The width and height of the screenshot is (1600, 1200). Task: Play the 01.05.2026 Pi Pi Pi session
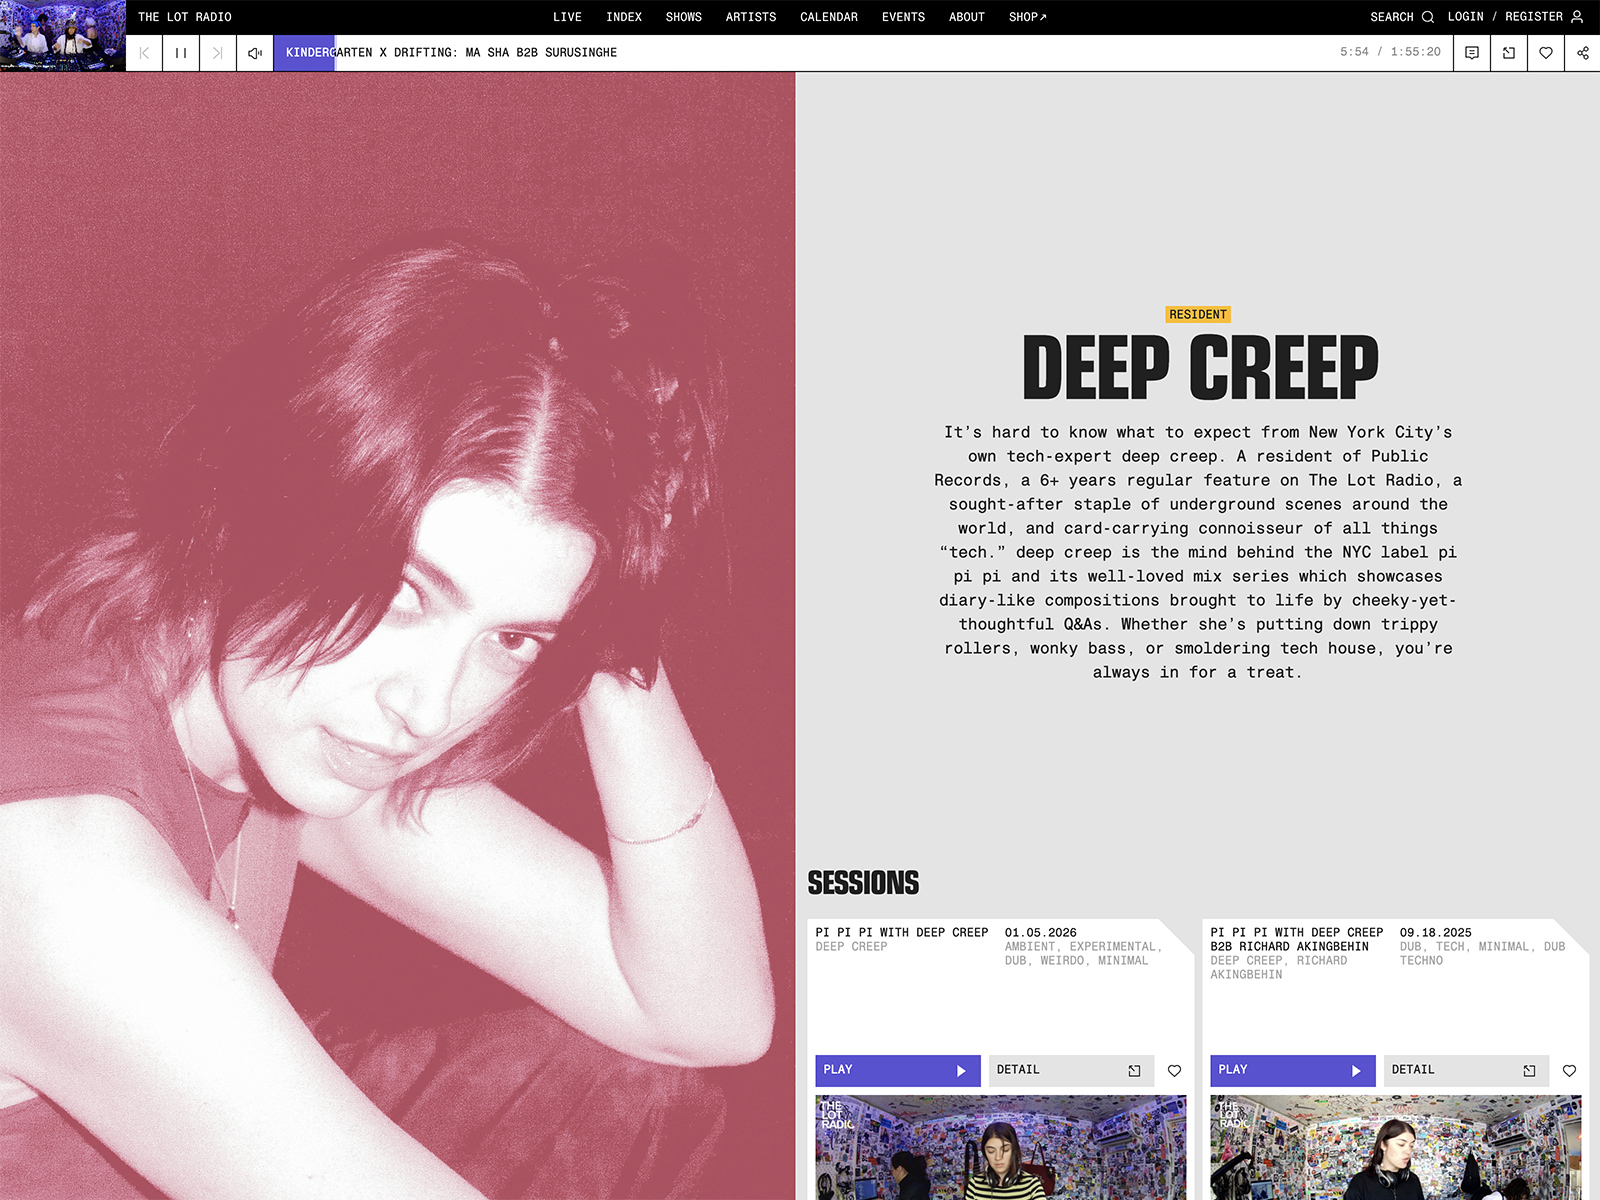pos(896,1070)
